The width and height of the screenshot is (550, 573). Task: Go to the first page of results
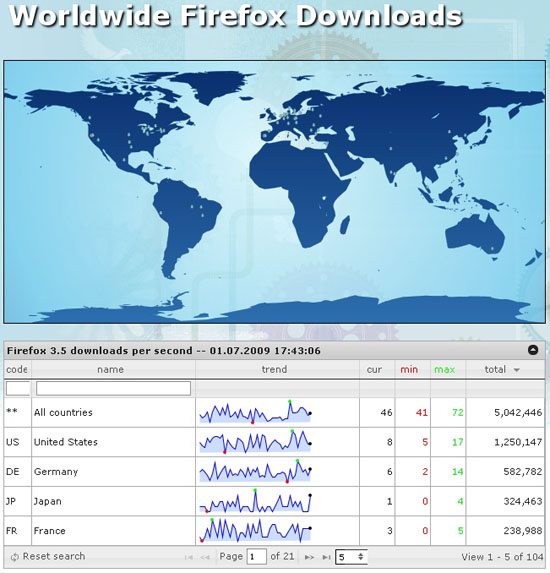pos(189,557)
